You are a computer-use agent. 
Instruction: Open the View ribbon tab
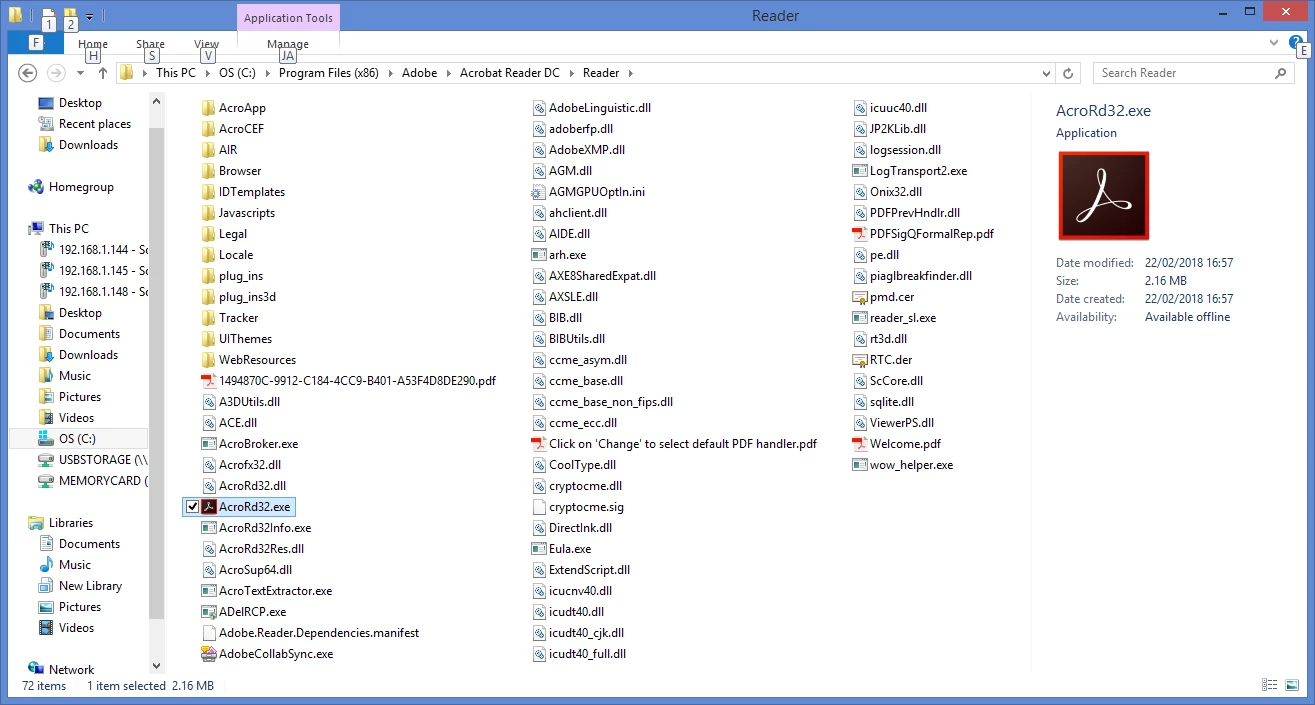pos(207,44)
